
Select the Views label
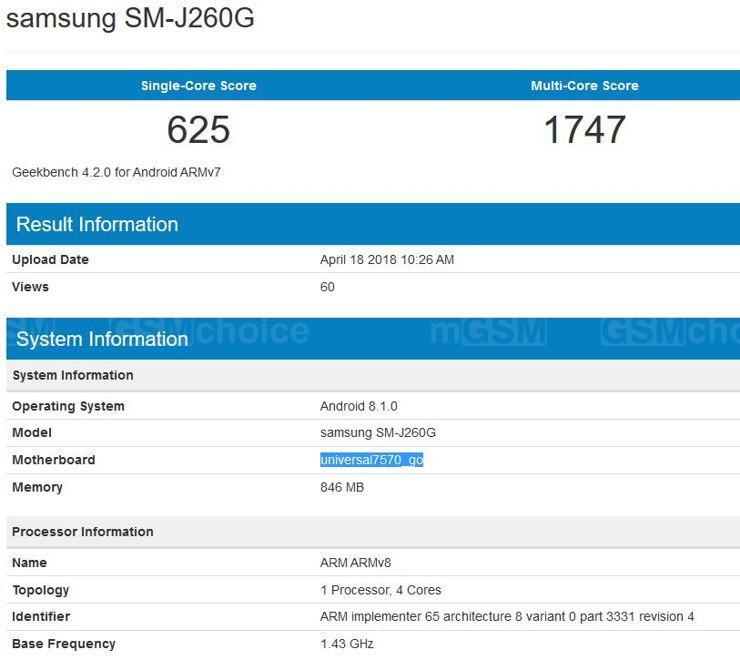pyautogui.click(x=30, y=287)
